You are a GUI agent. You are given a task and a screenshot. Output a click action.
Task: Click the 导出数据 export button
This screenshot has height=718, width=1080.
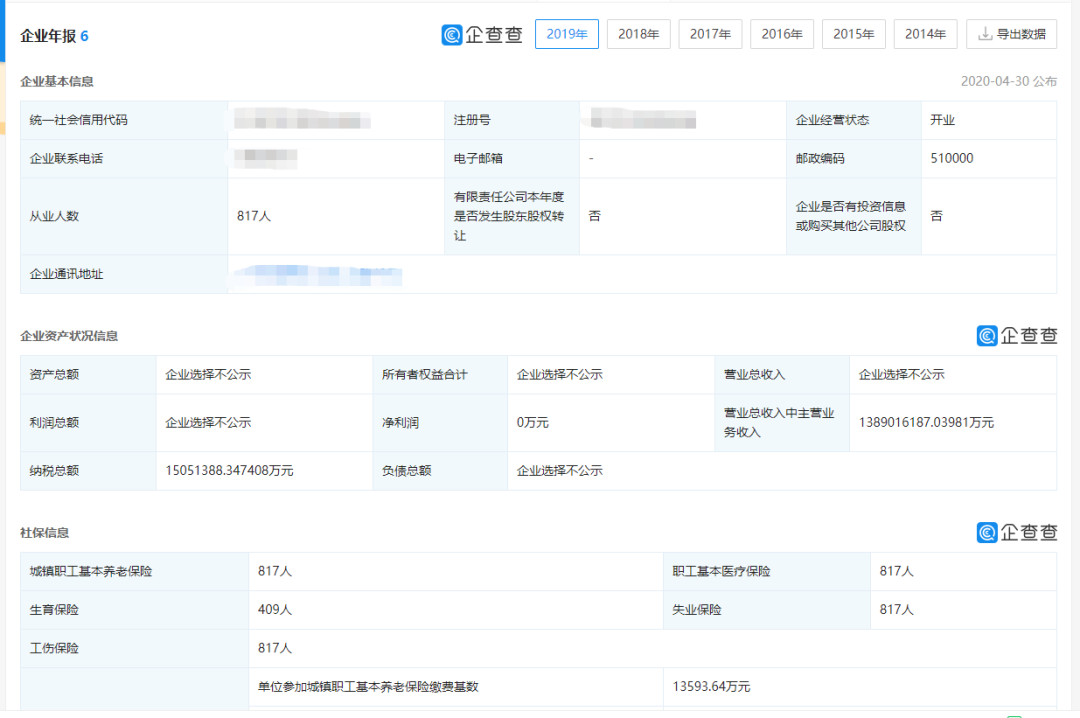(1011, 34)
